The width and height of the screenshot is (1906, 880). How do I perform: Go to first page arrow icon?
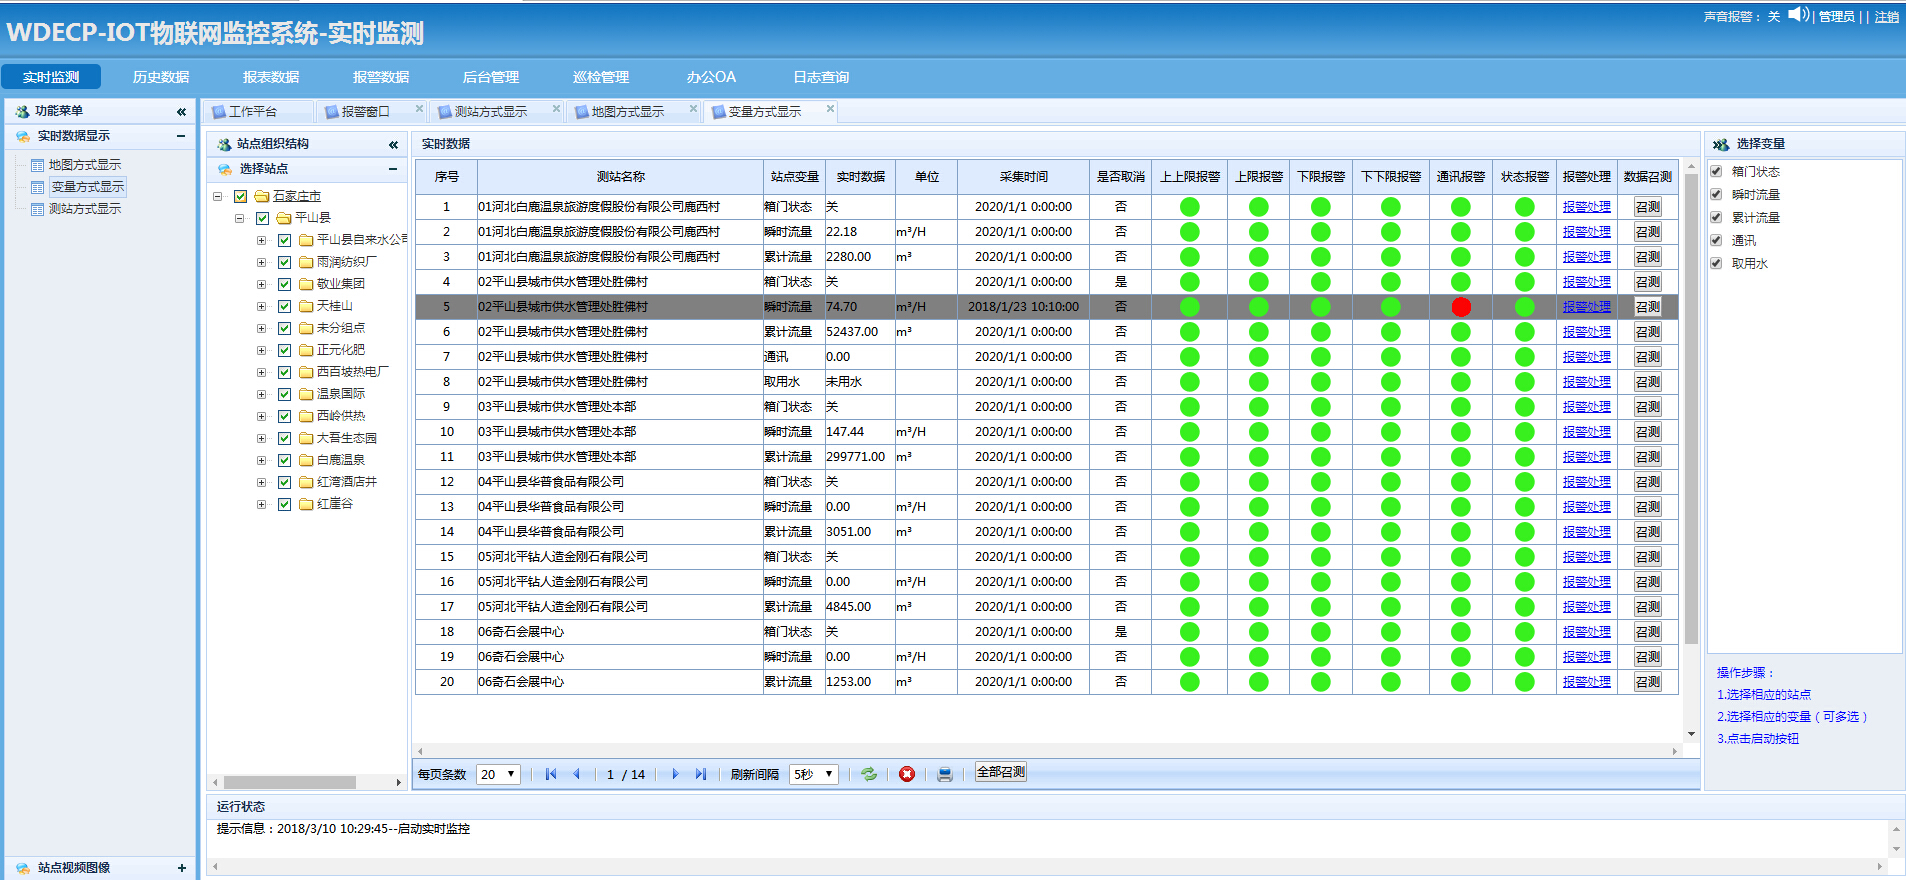coord(551,774)
